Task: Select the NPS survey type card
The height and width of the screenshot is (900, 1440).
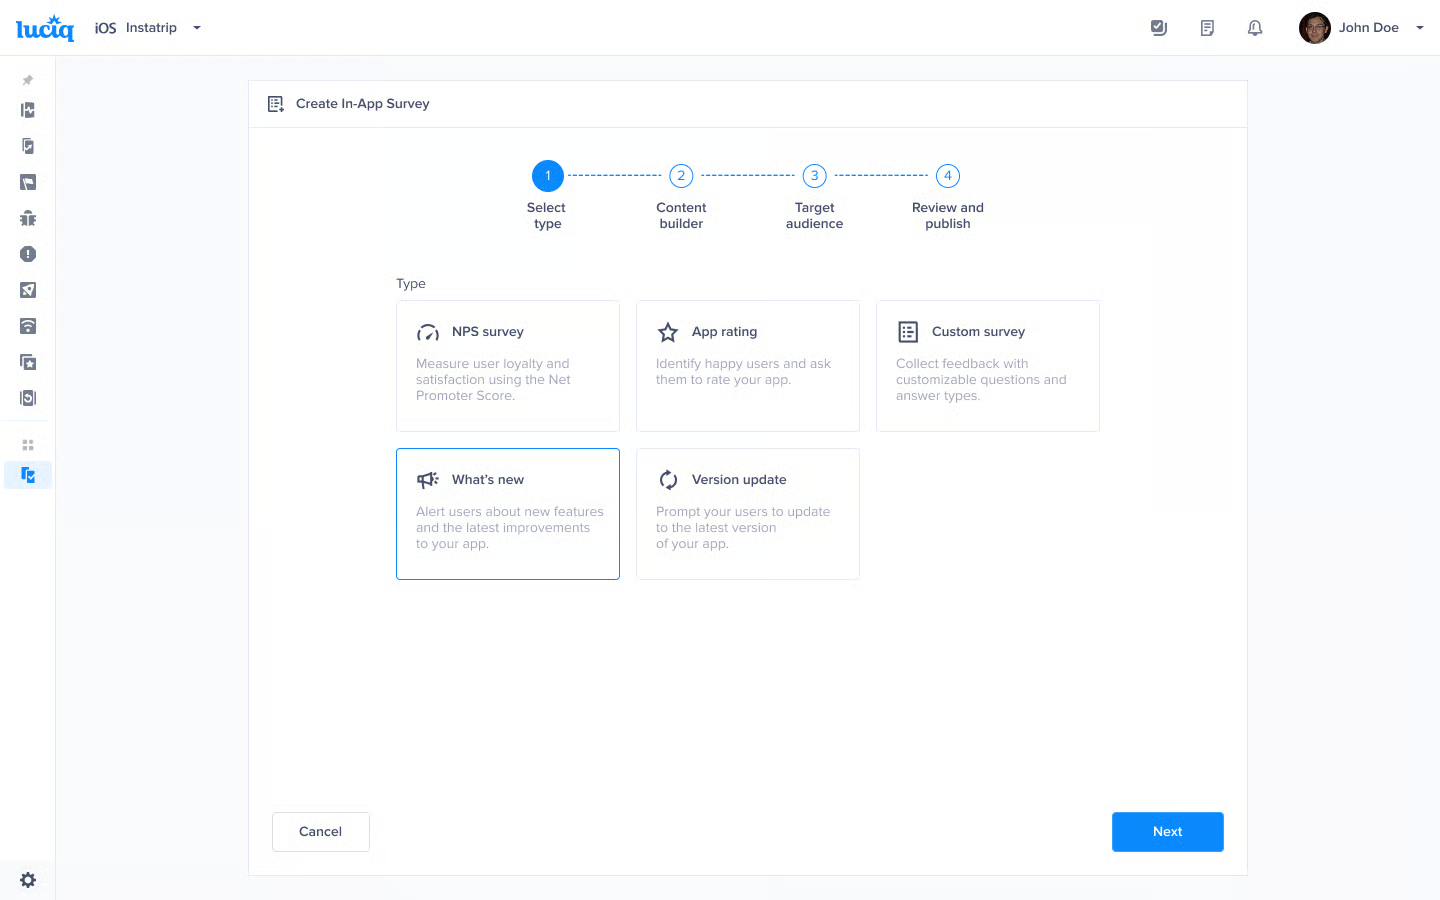Action: pyautogui.click(x=508, y=366)
